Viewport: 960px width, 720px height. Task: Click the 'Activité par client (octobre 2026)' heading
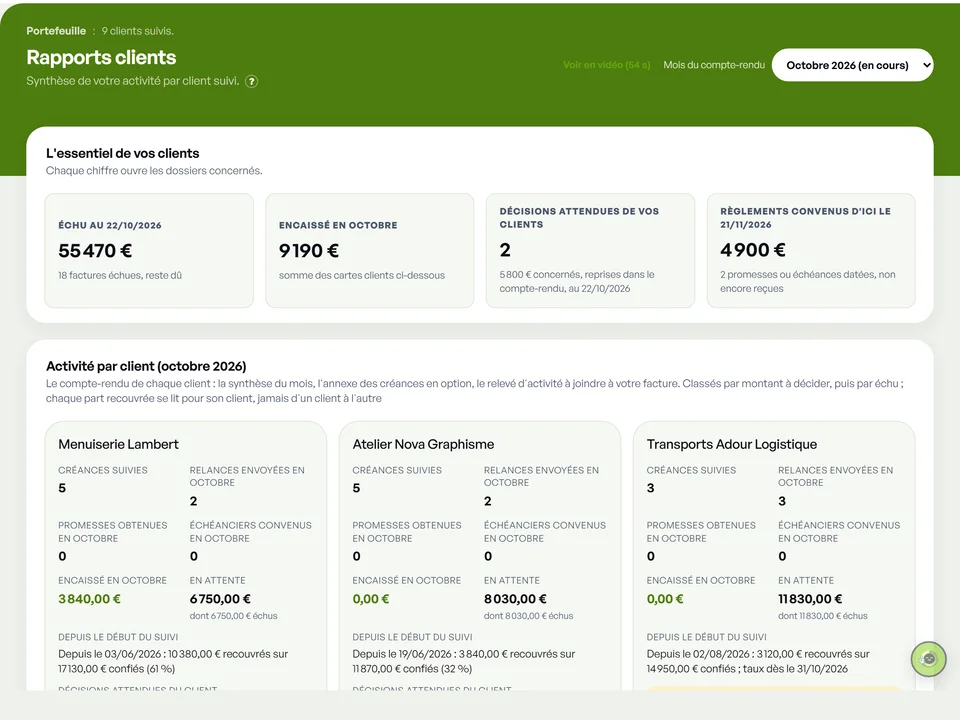(146, 366)
